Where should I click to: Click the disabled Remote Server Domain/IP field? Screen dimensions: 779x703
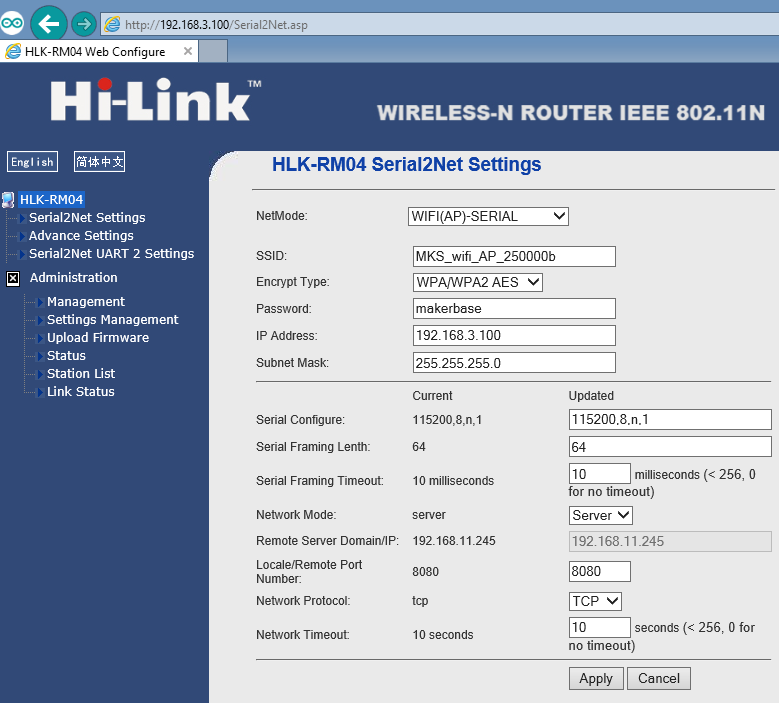670,541
